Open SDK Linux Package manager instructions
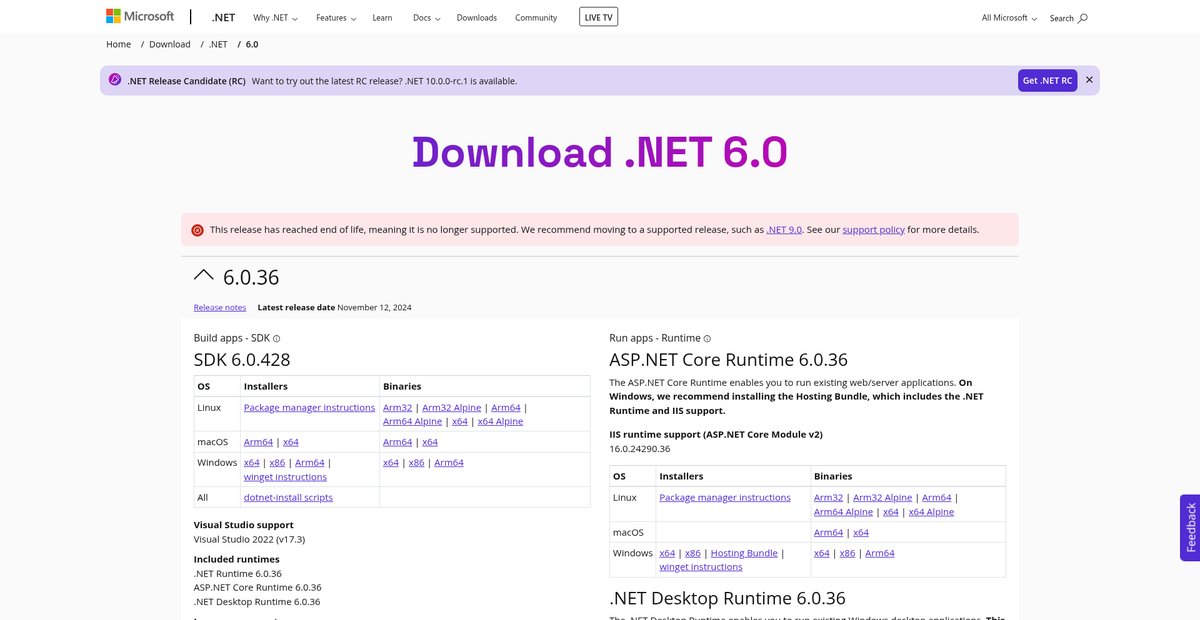1200x620 pixels. 309,408
